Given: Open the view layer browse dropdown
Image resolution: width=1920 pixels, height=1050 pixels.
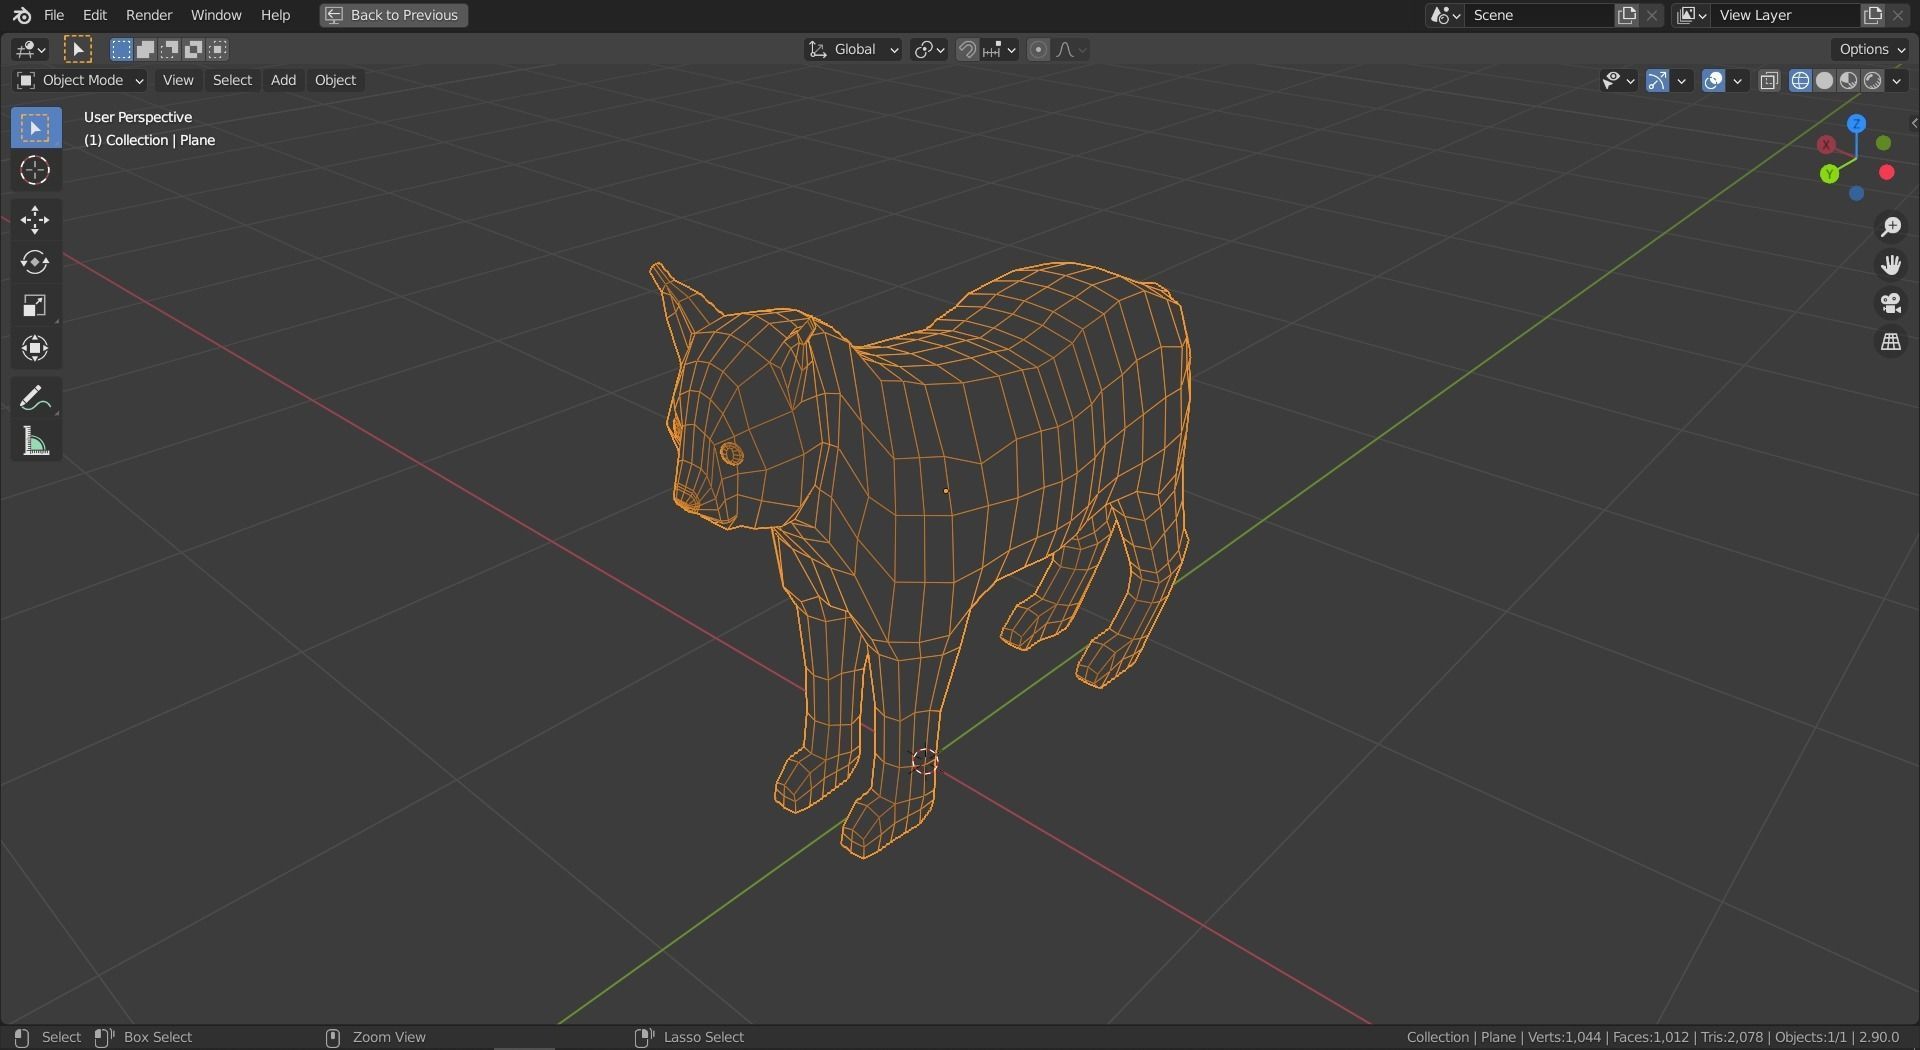Looking at the screenshot, I should coord(1691,15).
